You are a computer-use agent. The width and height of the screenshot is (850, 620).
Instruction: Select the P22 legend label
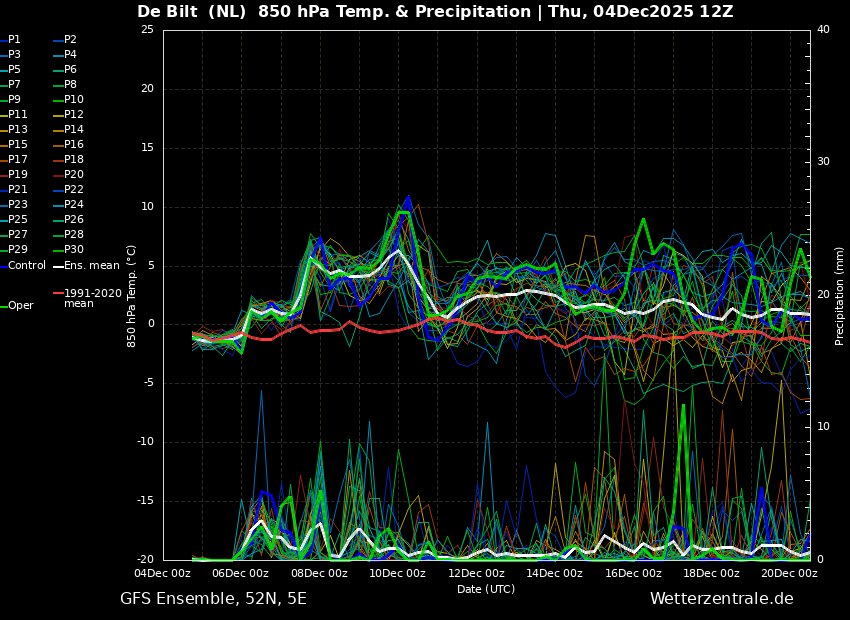click(69, 190)
